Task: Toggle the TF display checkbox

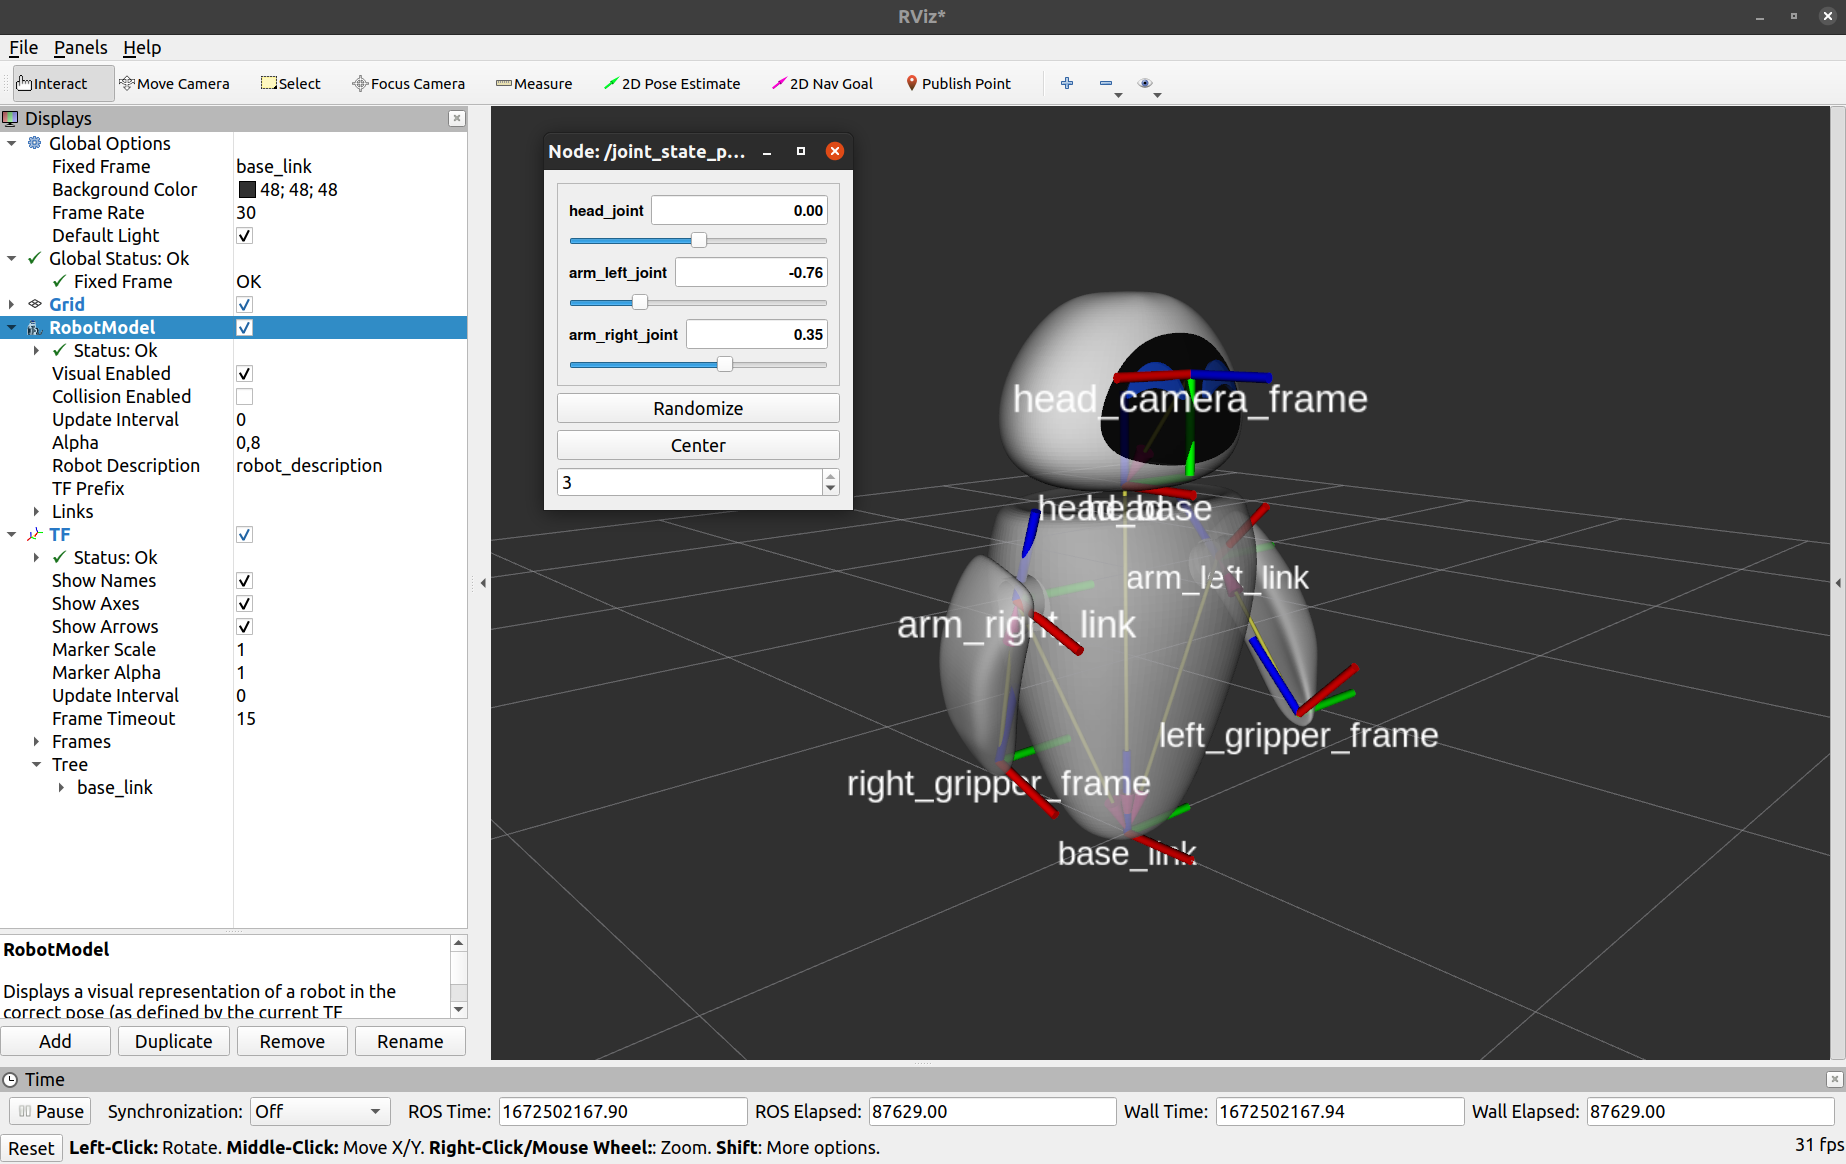Action: (x=244, y=534)
